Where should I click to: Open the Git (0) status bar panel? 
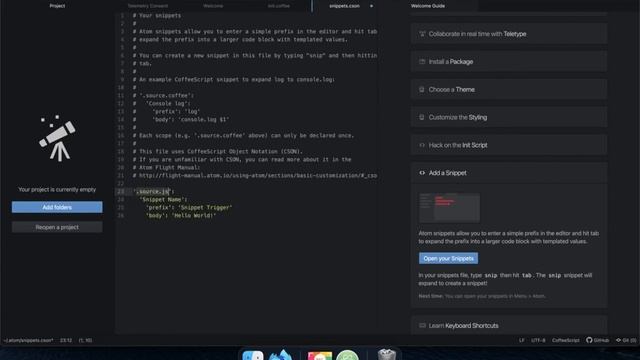(626, 340)
